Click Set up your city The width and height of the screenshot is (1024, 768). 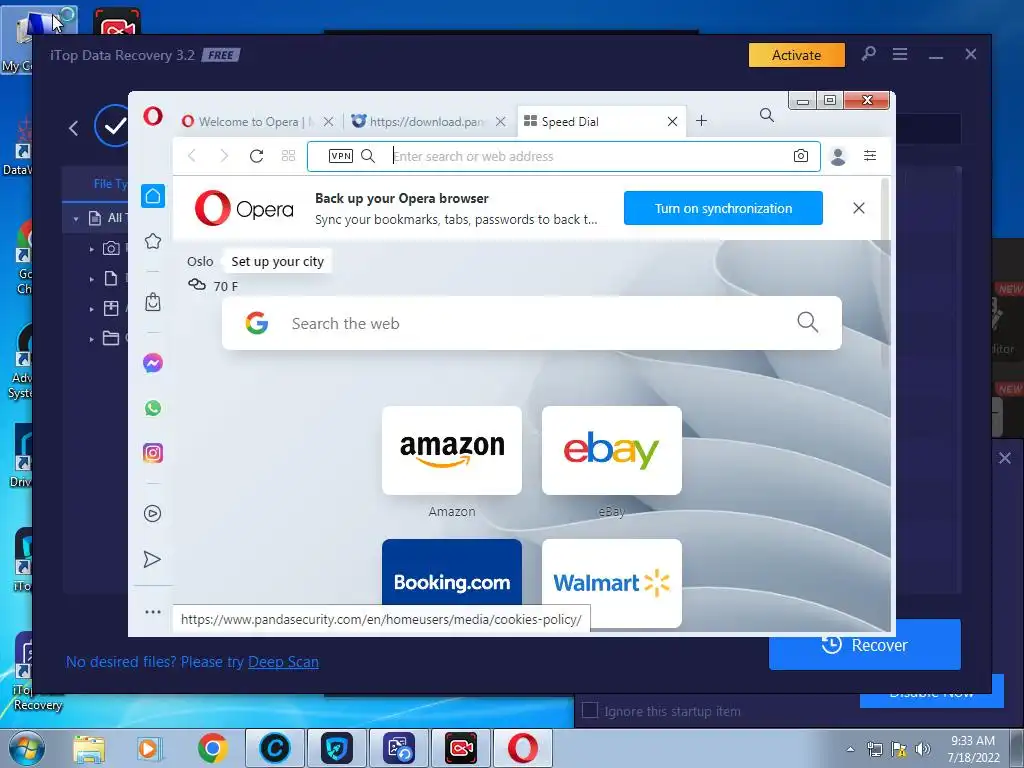[x=278, y=262]
